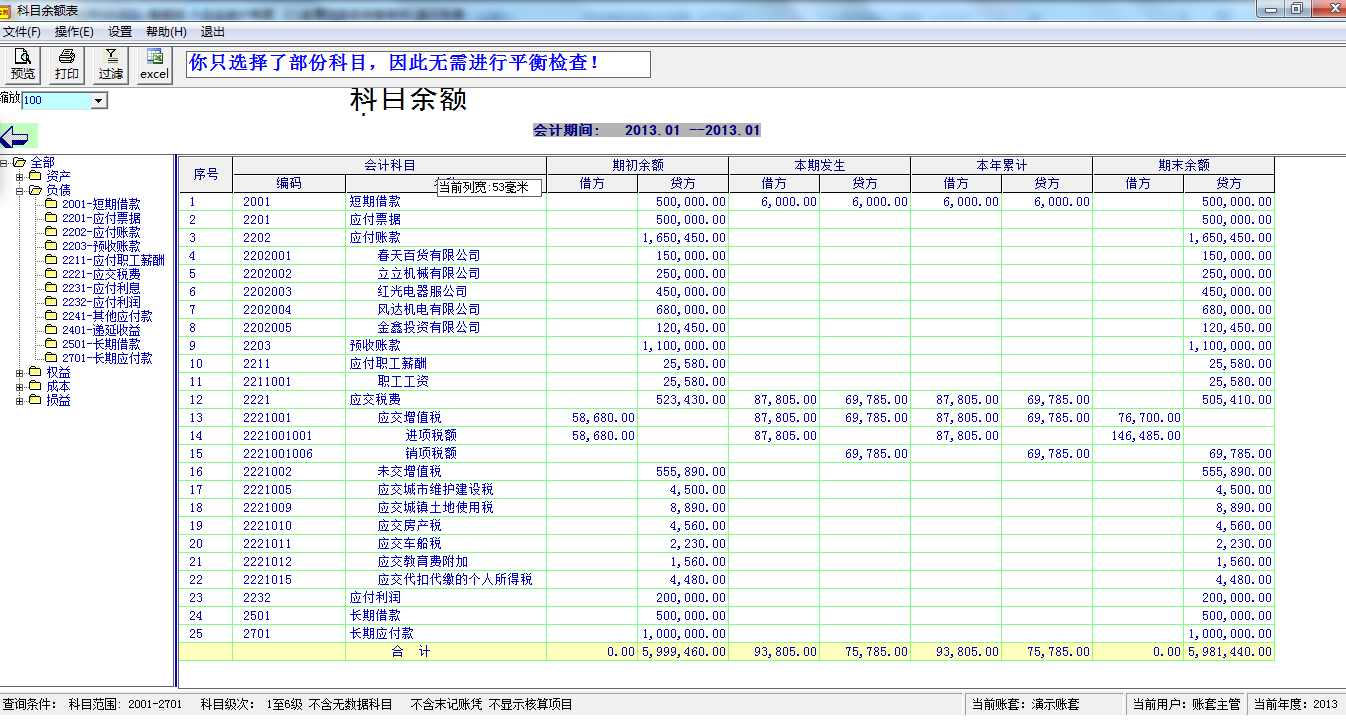Expand the 权益 tree node
This screenshot has width=1346, height=721.
pos(20,373)
